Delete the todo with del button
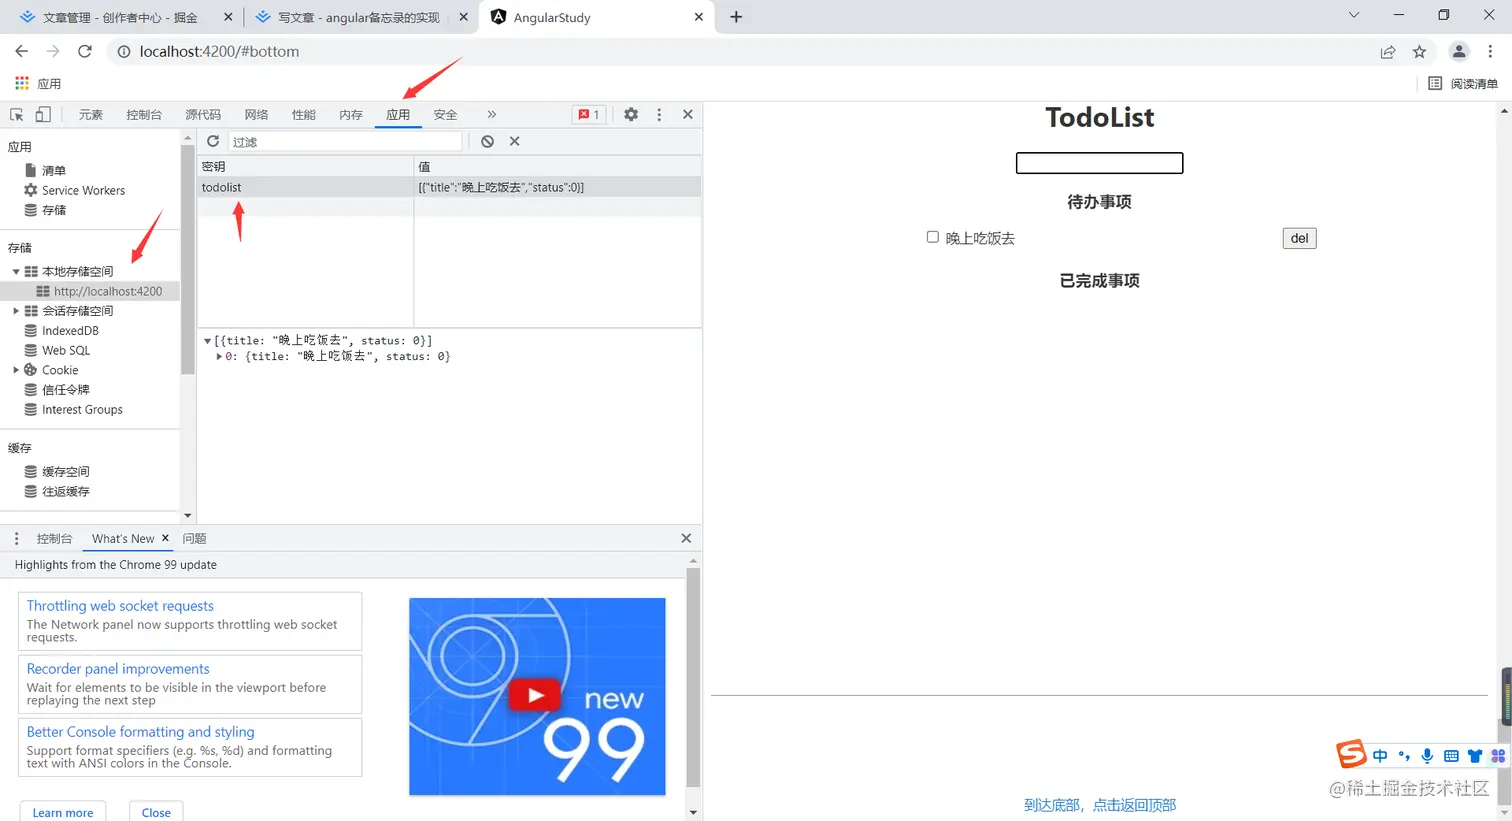This screenshot has width=1512, height=821. pyautogui.click(x=1299, y=238)
